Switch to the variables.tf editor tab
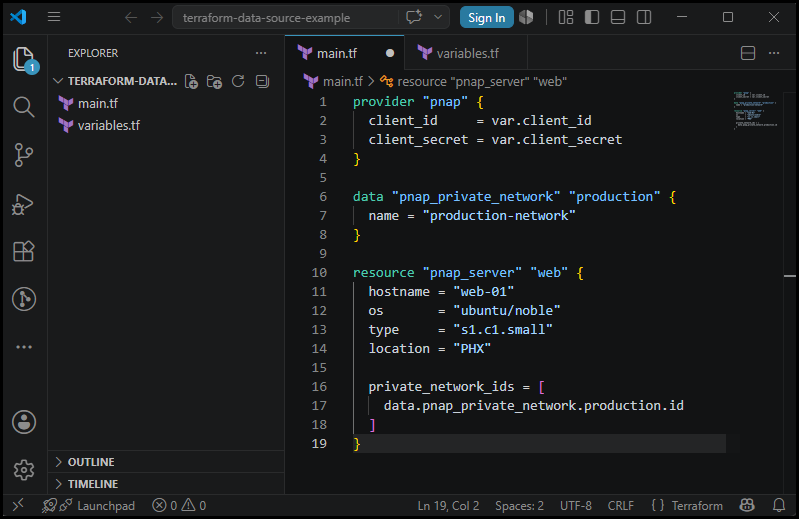 466,53
